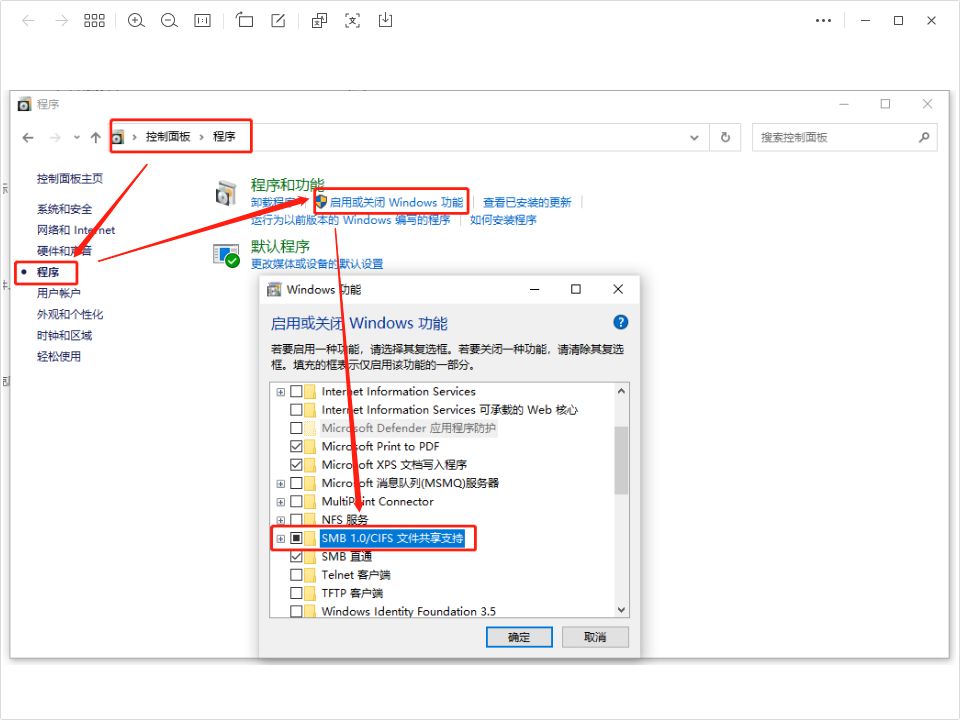Open Clock and Region category
The height and width of the screenshot is (720, 960).
64,336
